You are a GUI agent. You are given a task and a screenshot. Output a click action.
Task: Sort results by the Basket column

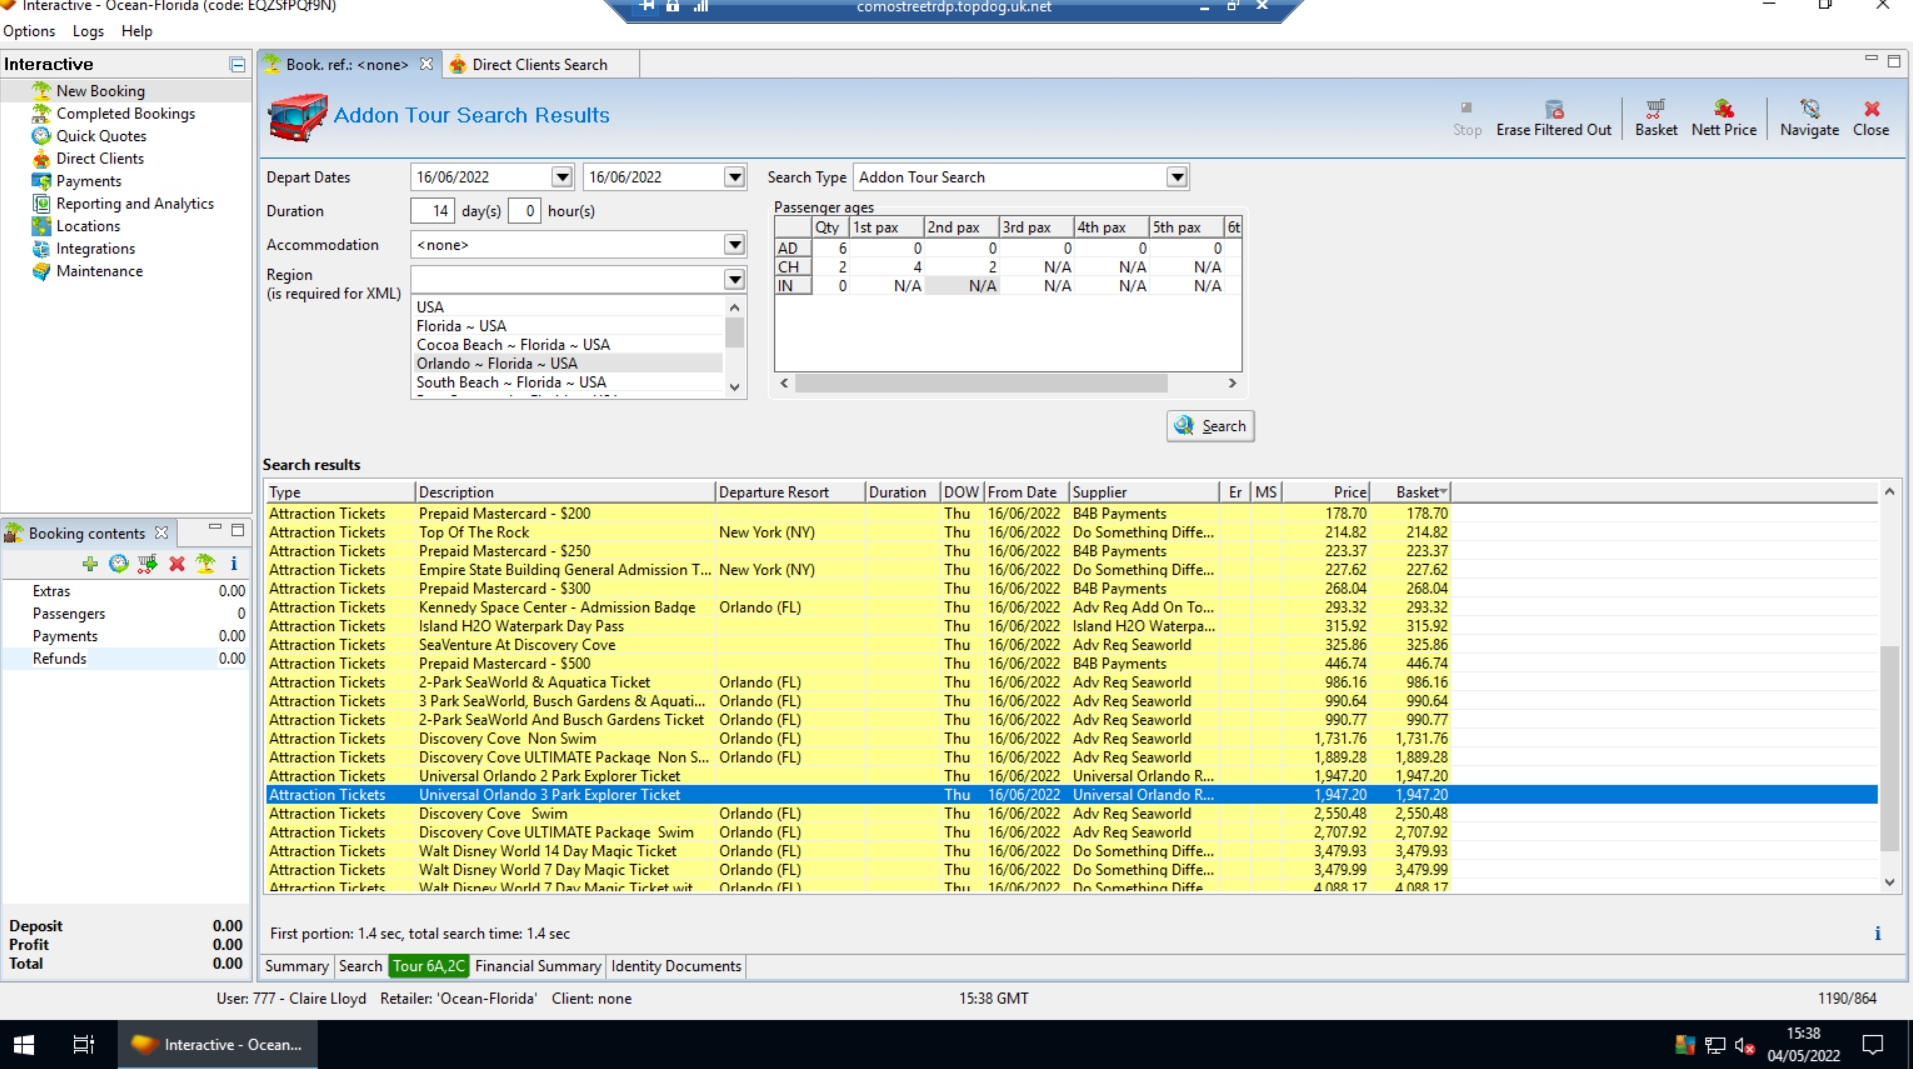1410,492
